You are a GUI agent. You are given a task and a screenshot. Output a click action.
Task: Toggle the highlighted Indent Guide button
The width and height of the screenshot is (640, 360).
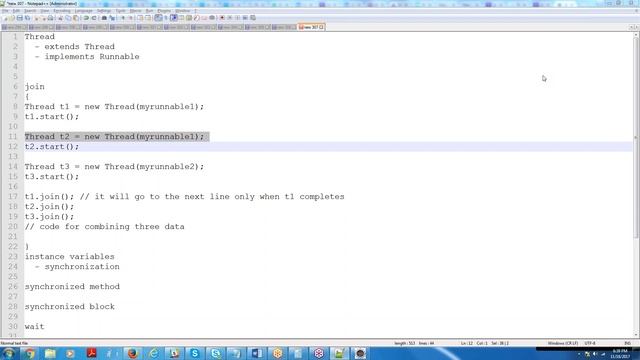tap(174, 18)
